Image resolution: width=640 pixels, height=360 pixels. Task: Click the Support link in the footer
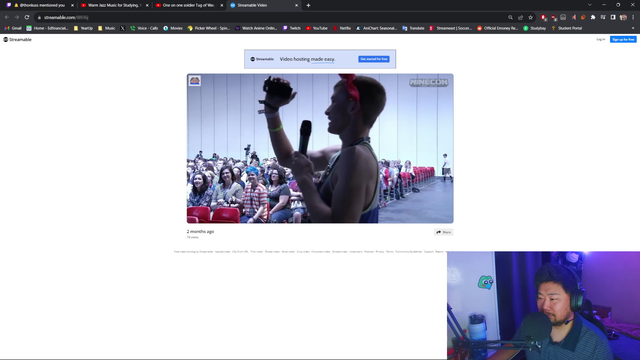click(x=429, y=251)
